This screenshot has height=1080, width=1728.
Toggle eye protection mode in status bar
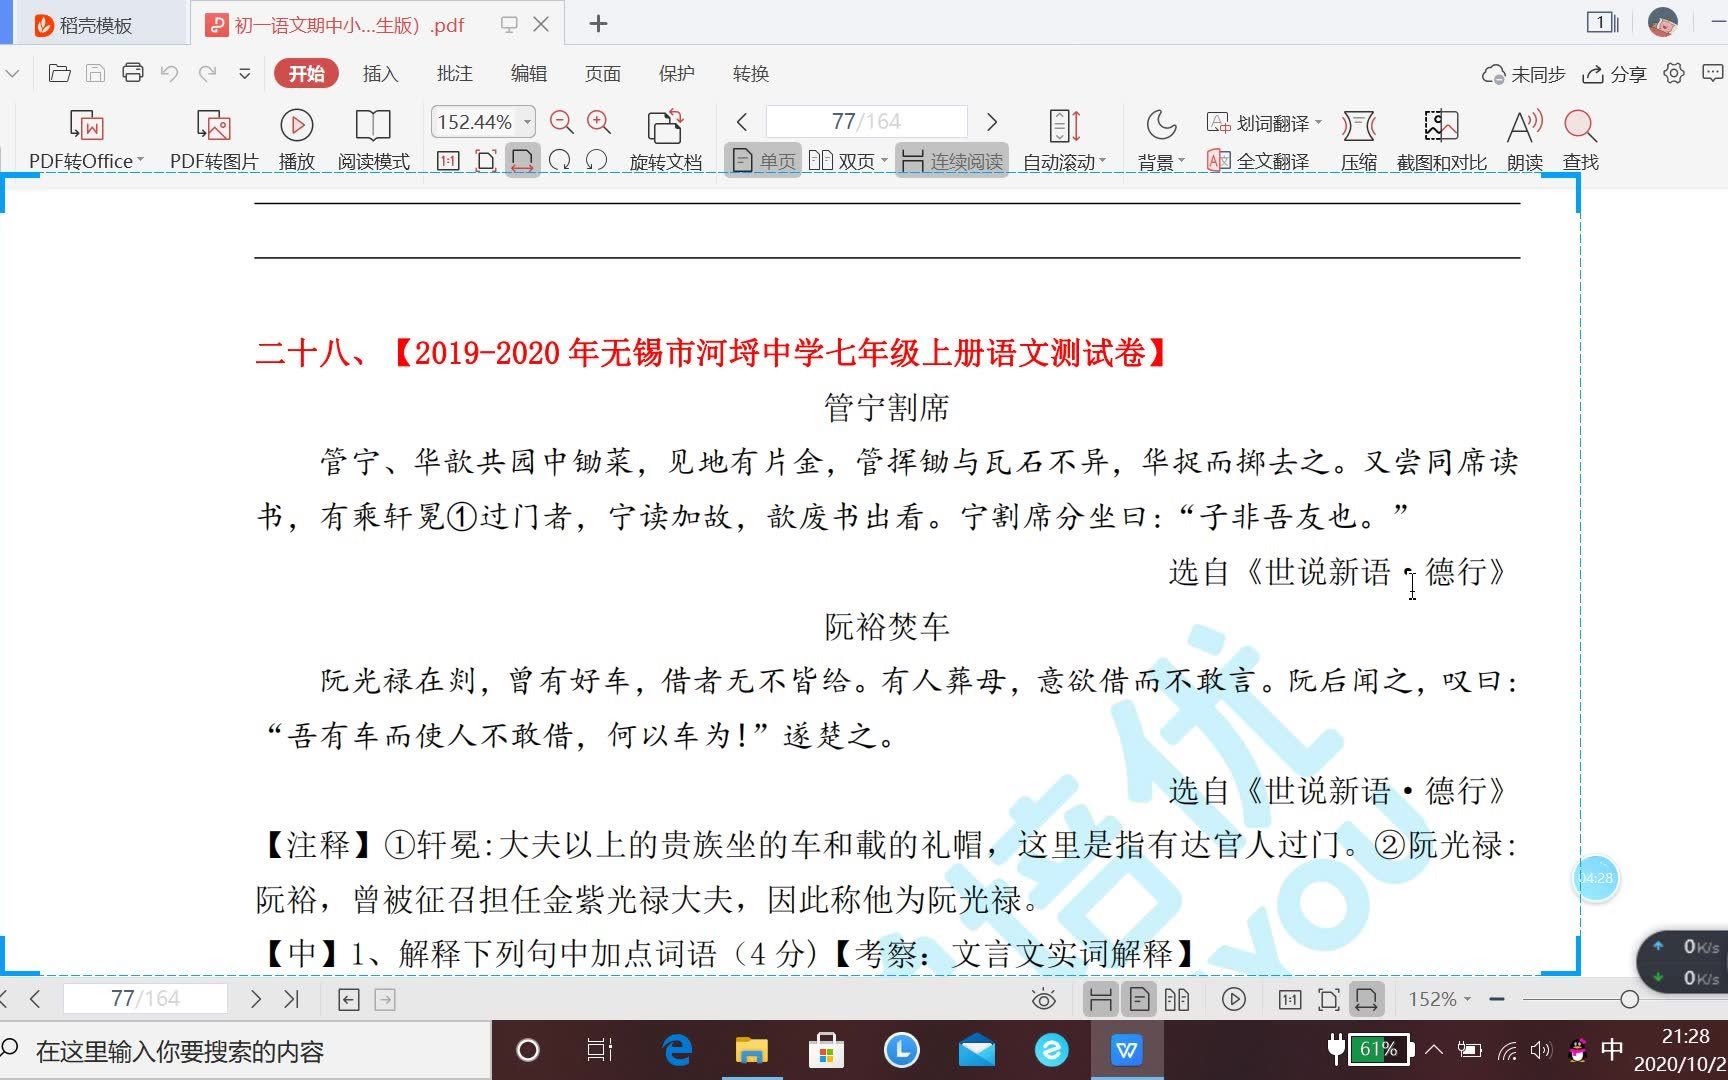1043,999
